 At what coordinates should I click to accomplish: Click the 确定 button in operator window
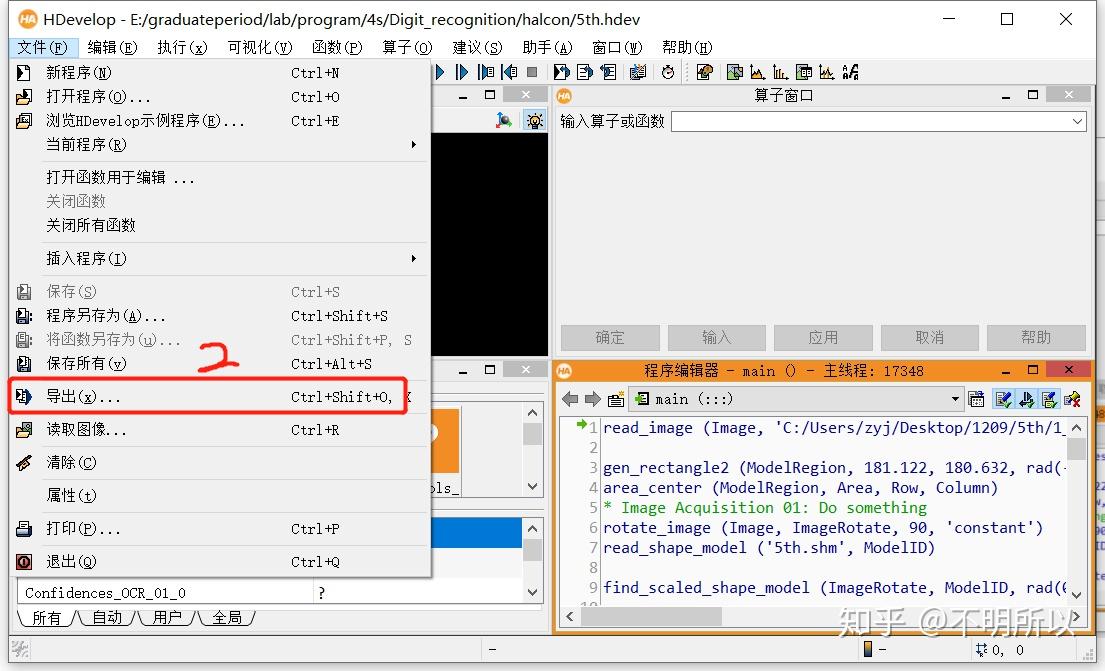pos(610,338)
